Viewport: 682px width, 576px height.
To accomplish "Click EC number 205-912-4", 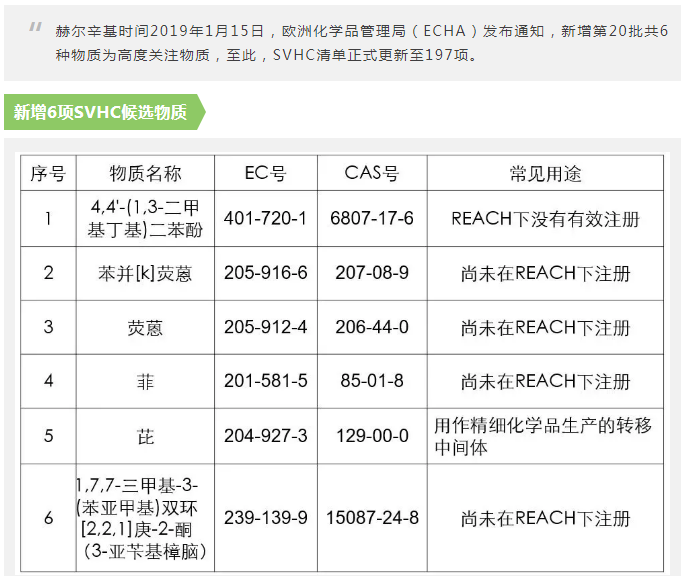I will pos(265,327).
